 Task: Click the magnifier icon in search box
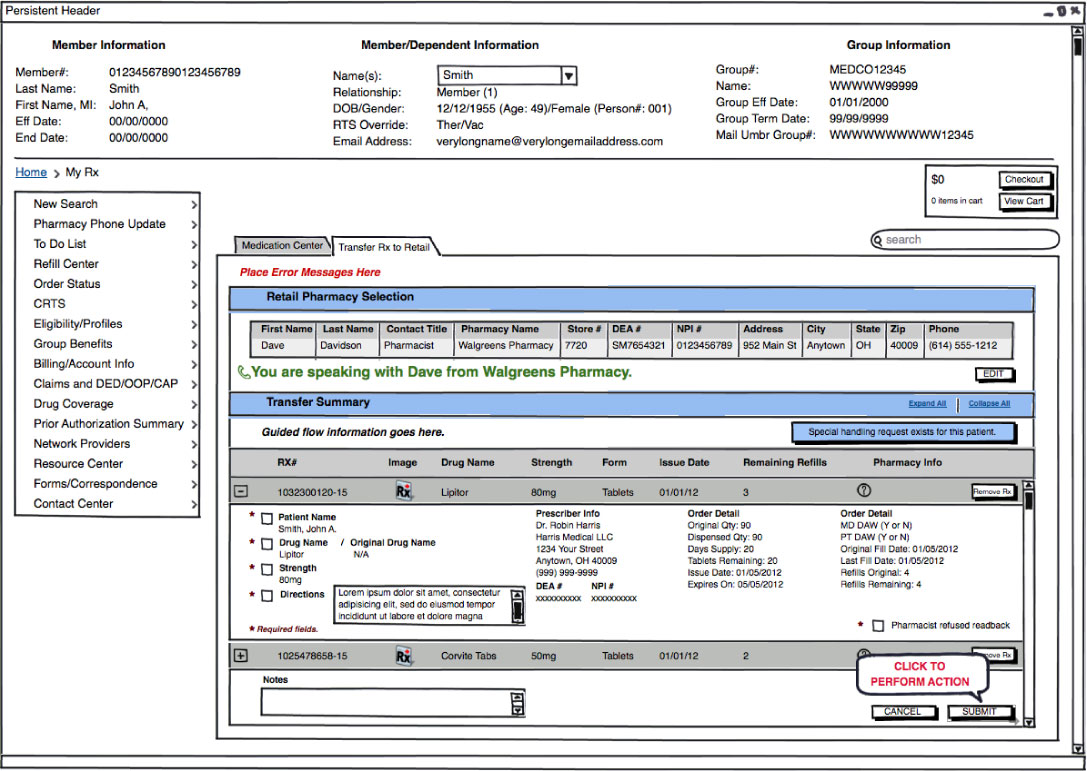click(878, 240)
